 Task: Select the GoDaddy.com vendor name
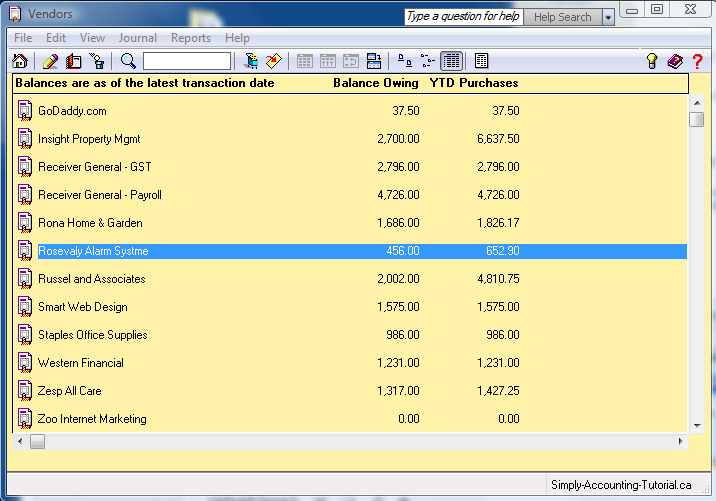point(72,111)
